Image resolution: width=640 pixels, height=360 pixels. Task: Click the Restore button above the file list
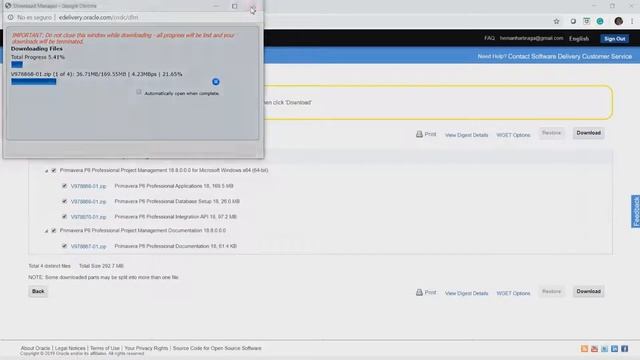tap(551, 133)
